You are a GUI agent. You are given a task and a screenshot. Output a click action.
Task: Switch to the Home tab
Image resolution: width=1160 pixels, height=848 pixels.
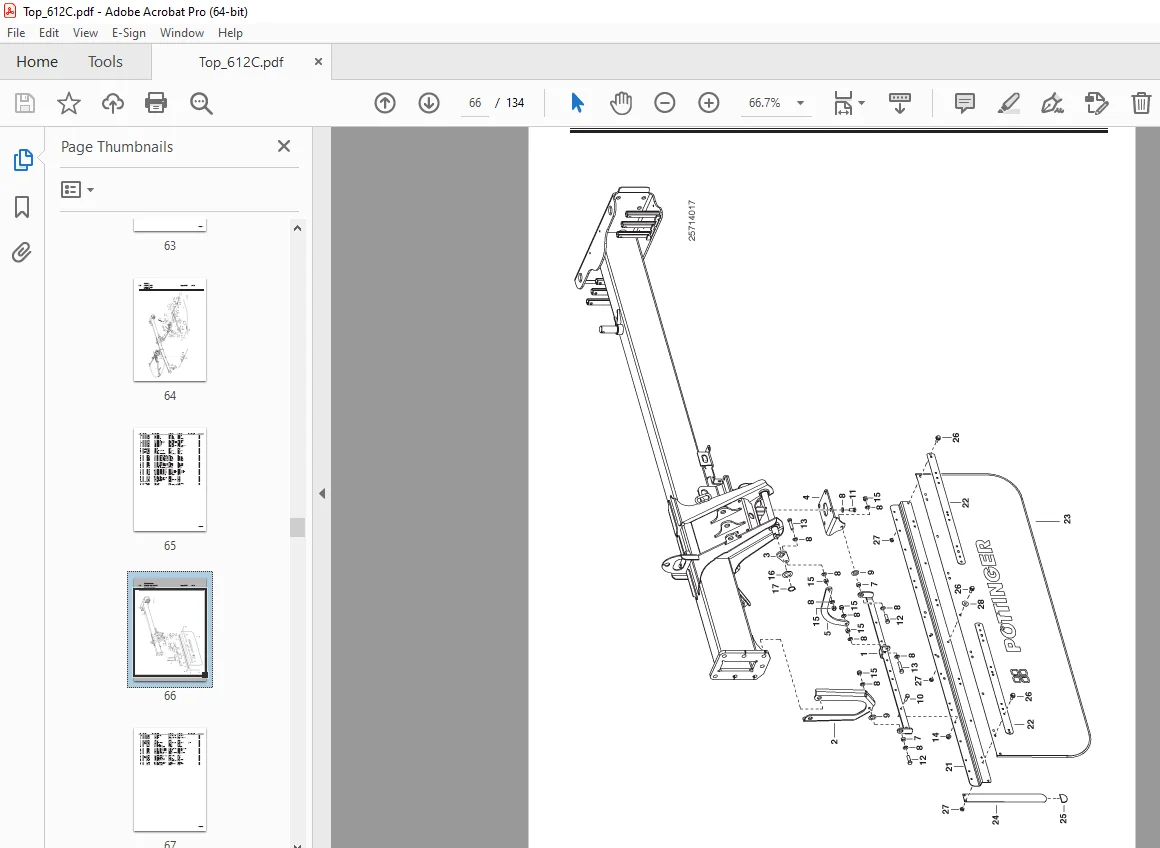click(37, 61)
